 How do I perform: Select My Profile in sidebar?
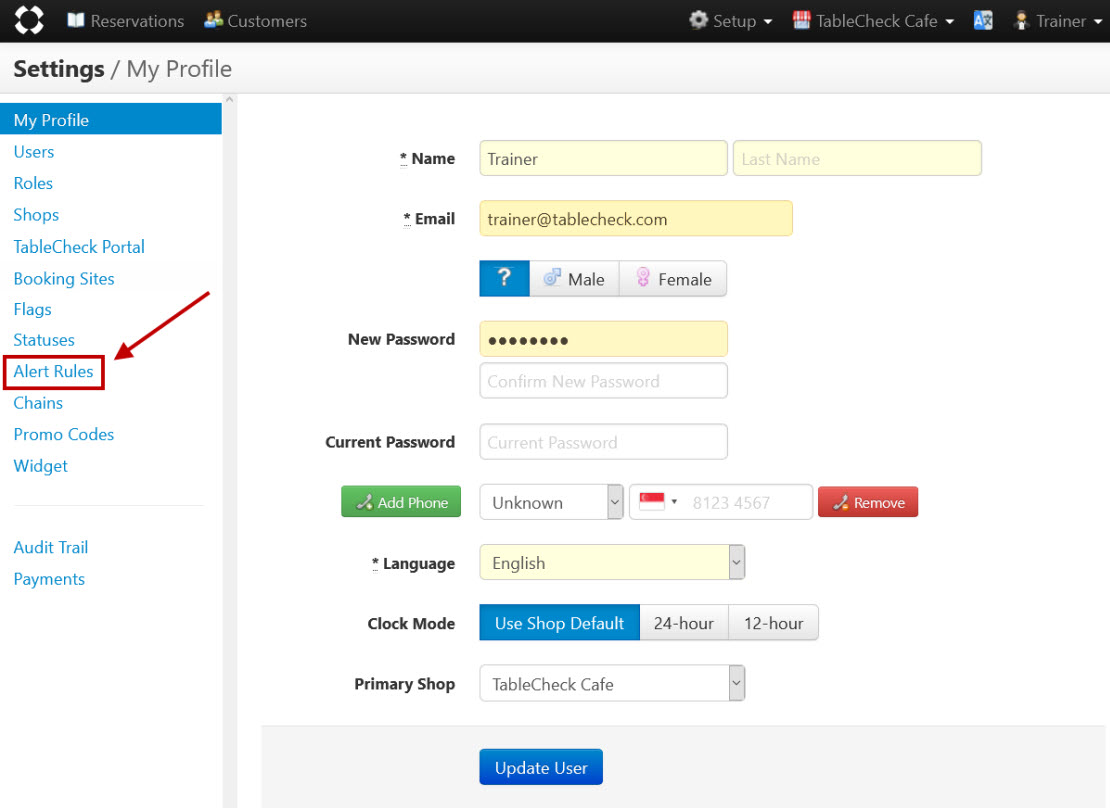click(111, 119)
